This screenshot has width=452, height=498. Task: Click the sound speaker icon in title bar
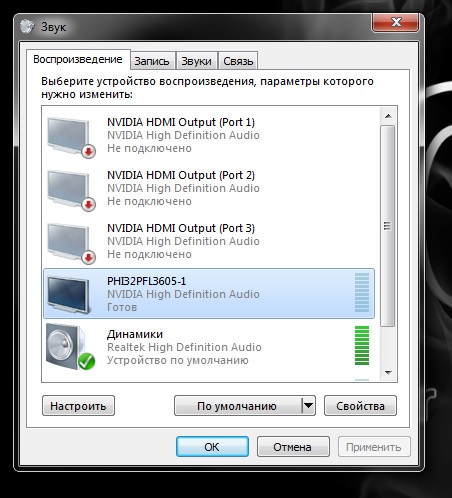(x=27, y=26)
